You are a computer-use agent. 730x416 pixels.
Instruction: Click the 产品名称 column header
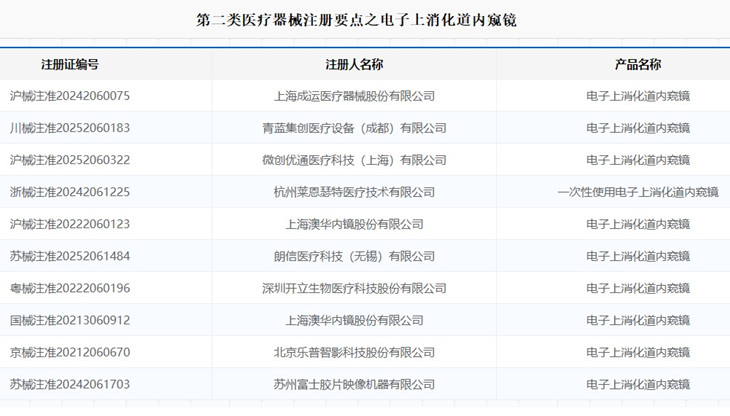637,64
